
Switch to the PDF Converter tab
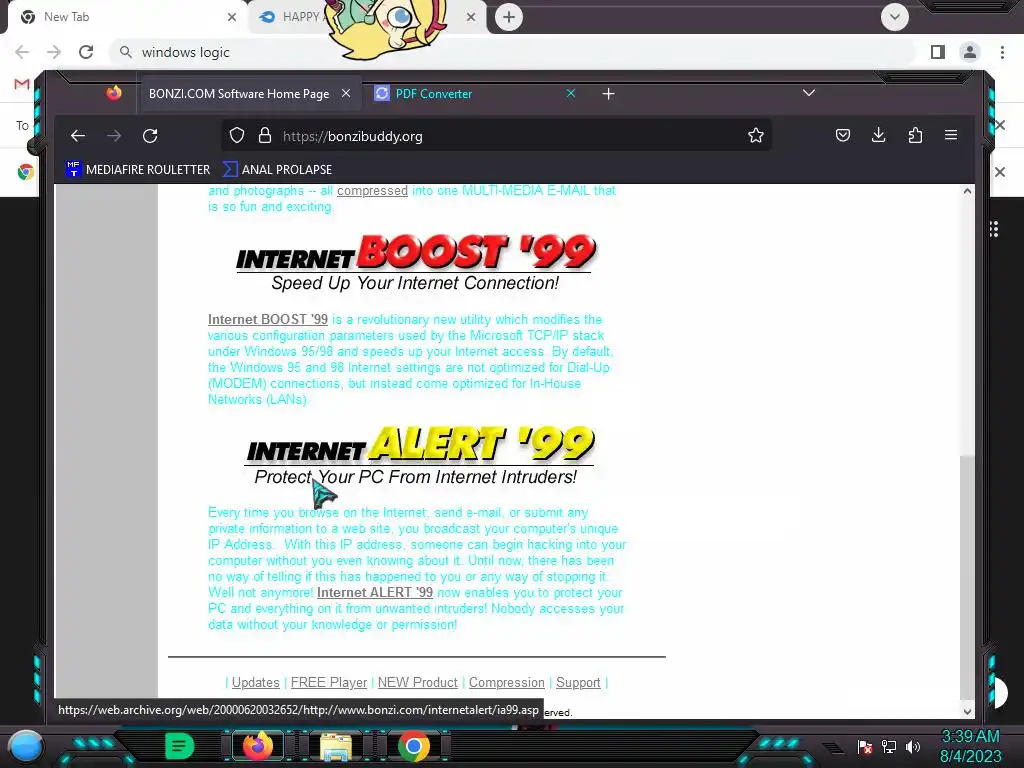coord(475,93)
